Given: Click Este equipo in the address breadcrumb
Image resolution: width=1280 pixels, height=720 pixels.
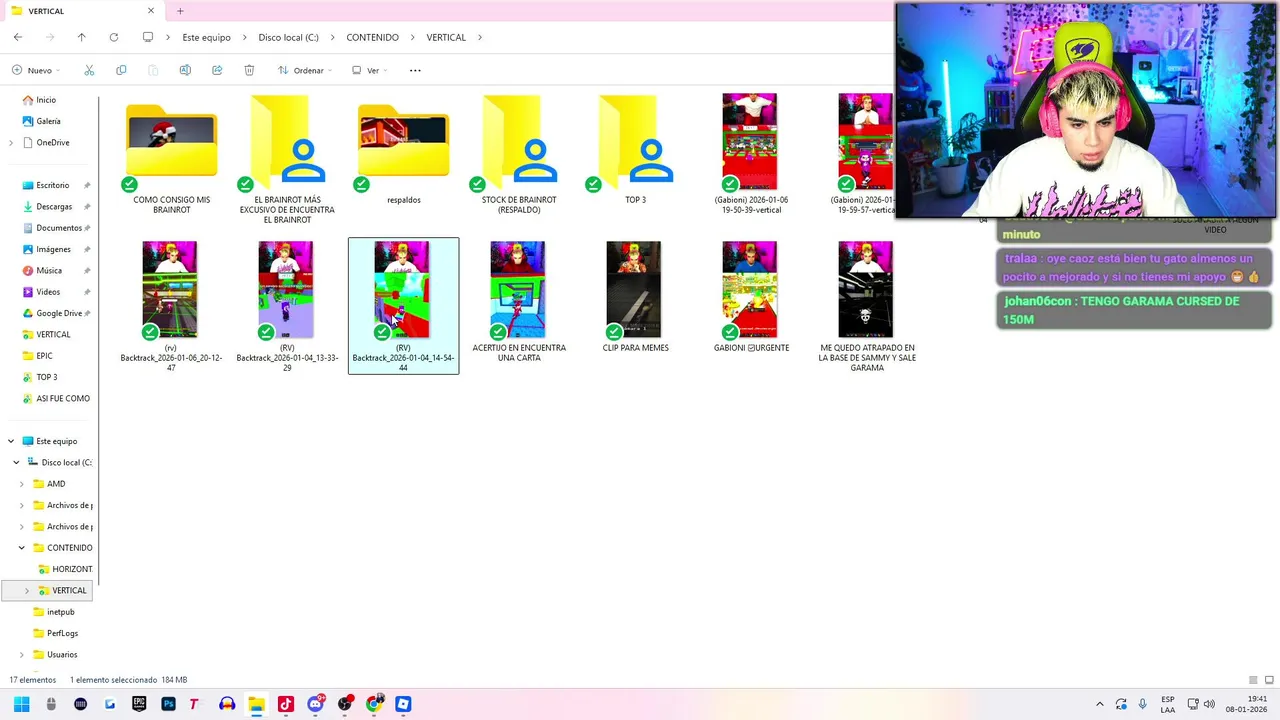Looking at the screenshot, I should pos(206,37).
